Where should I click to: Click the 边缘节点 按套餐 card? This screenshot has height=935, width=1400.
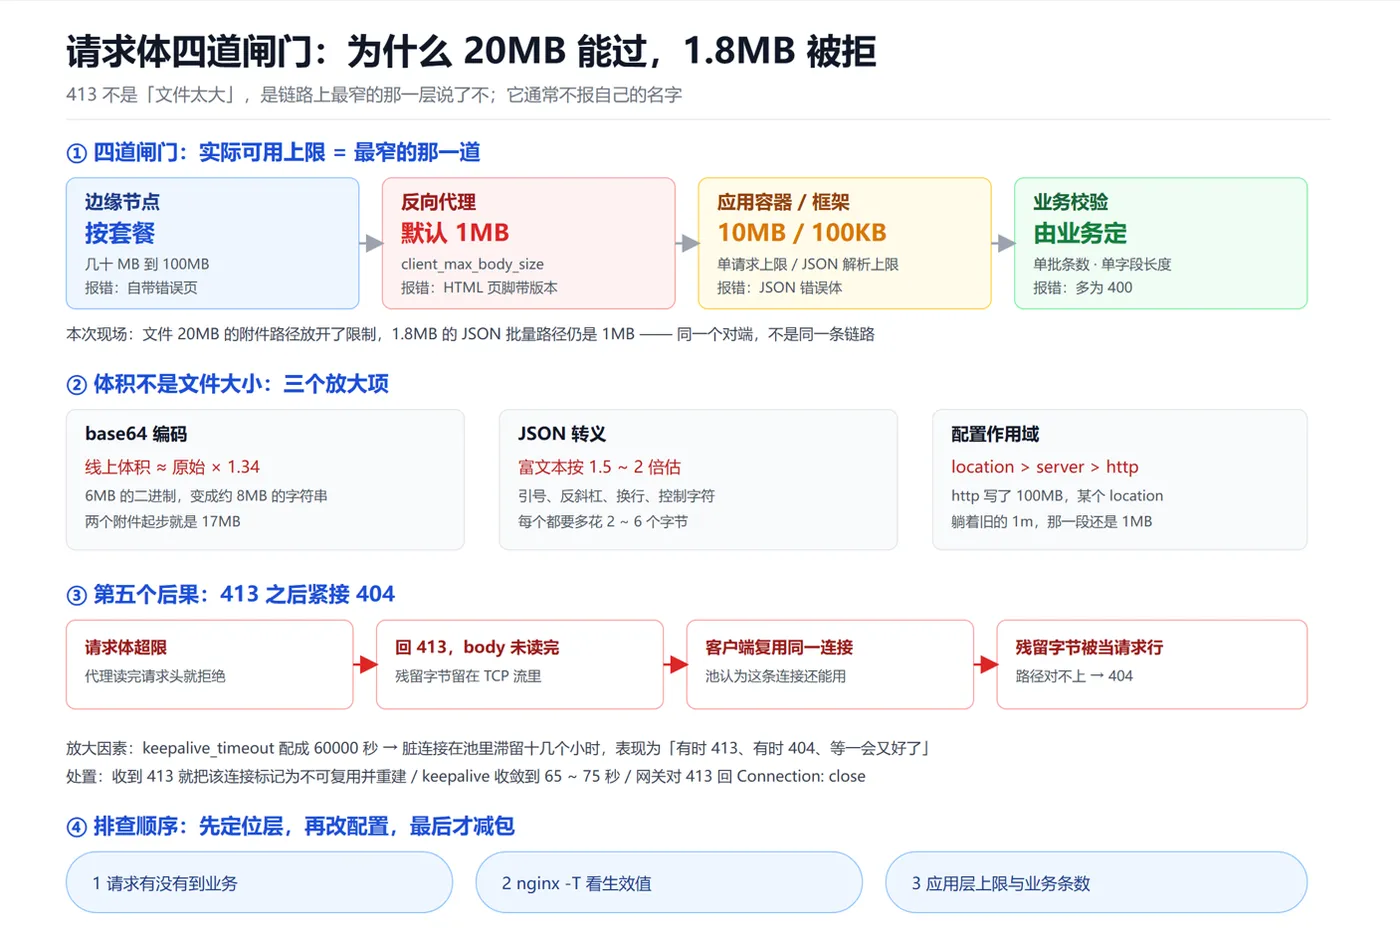pos(212,243)
